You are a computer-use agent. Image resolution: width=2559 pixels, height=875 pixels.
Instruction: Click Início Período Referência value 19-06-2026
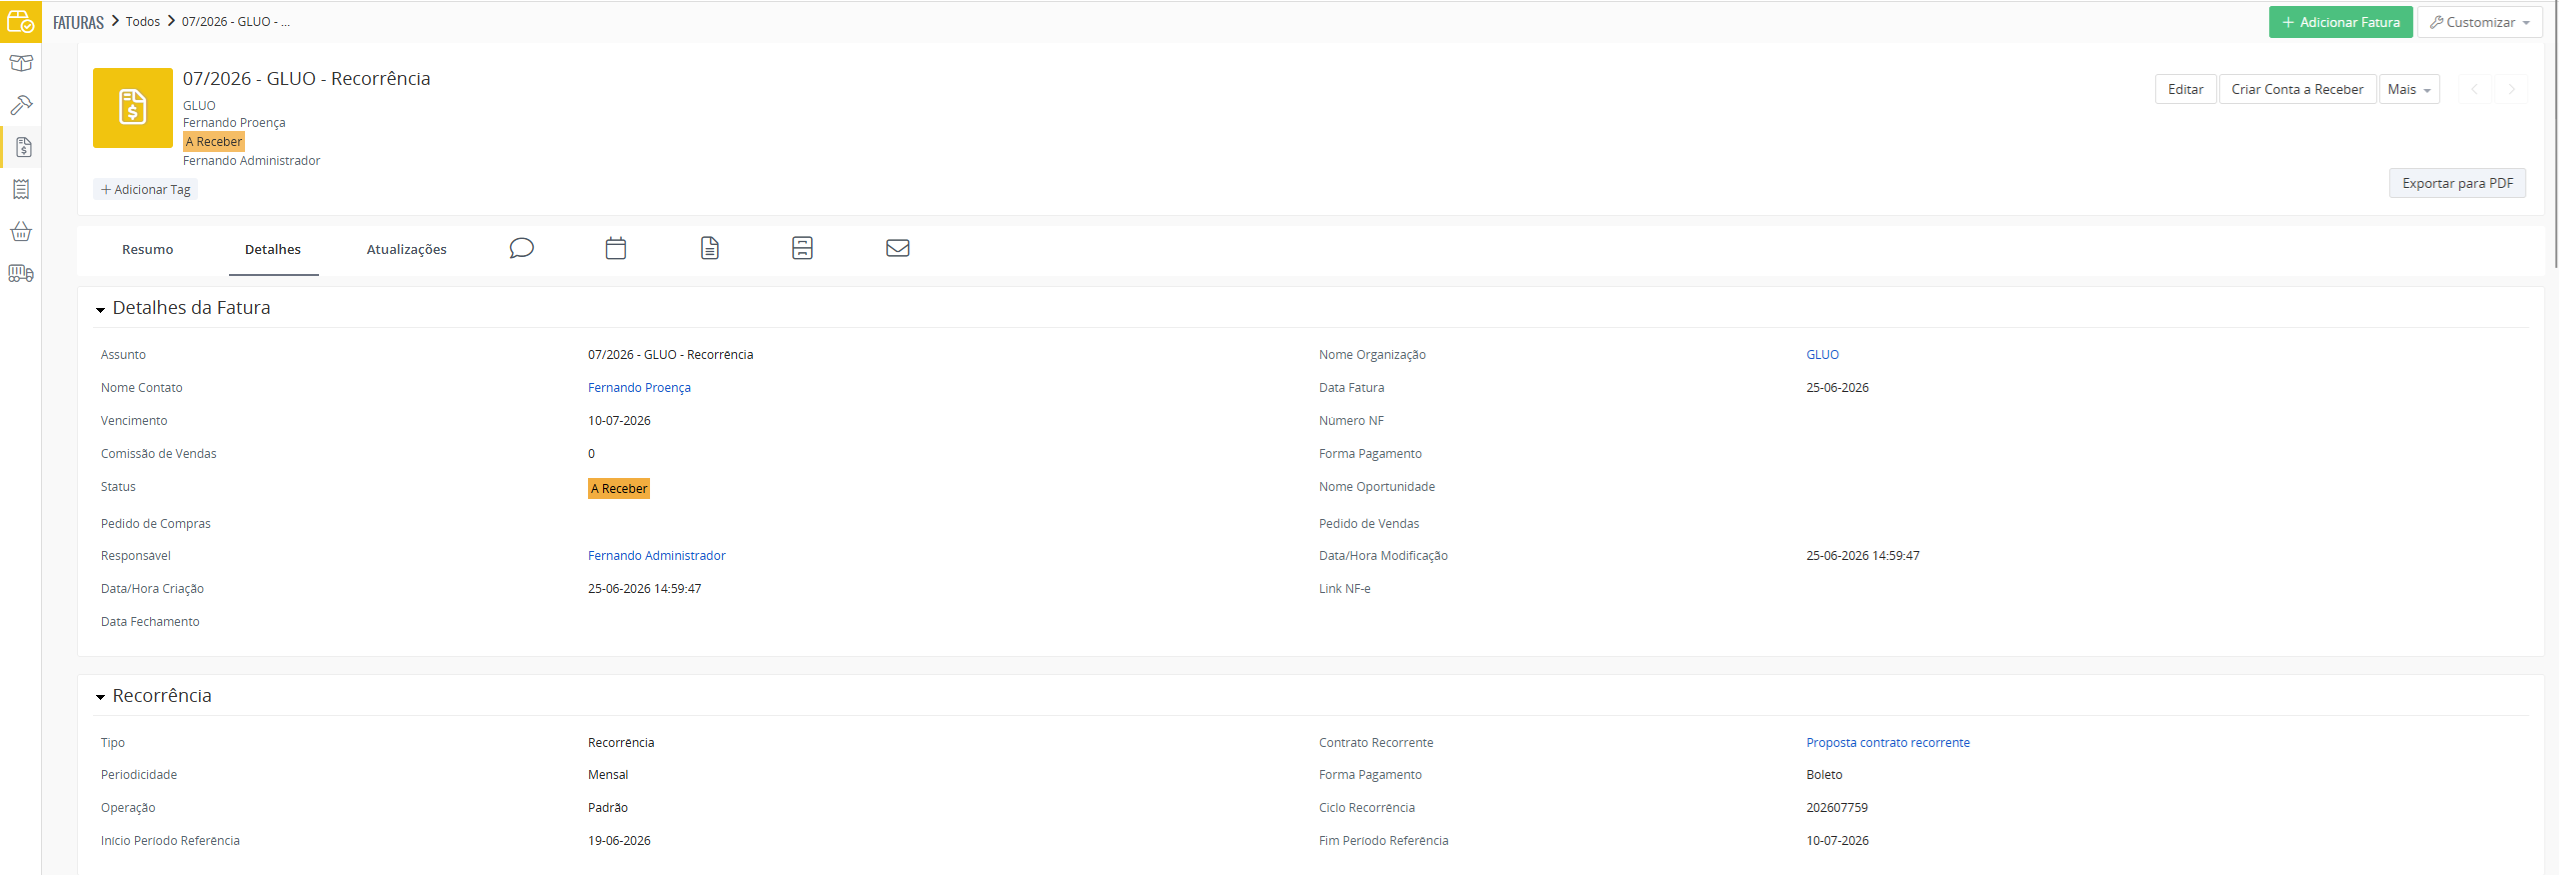(619, 841)
